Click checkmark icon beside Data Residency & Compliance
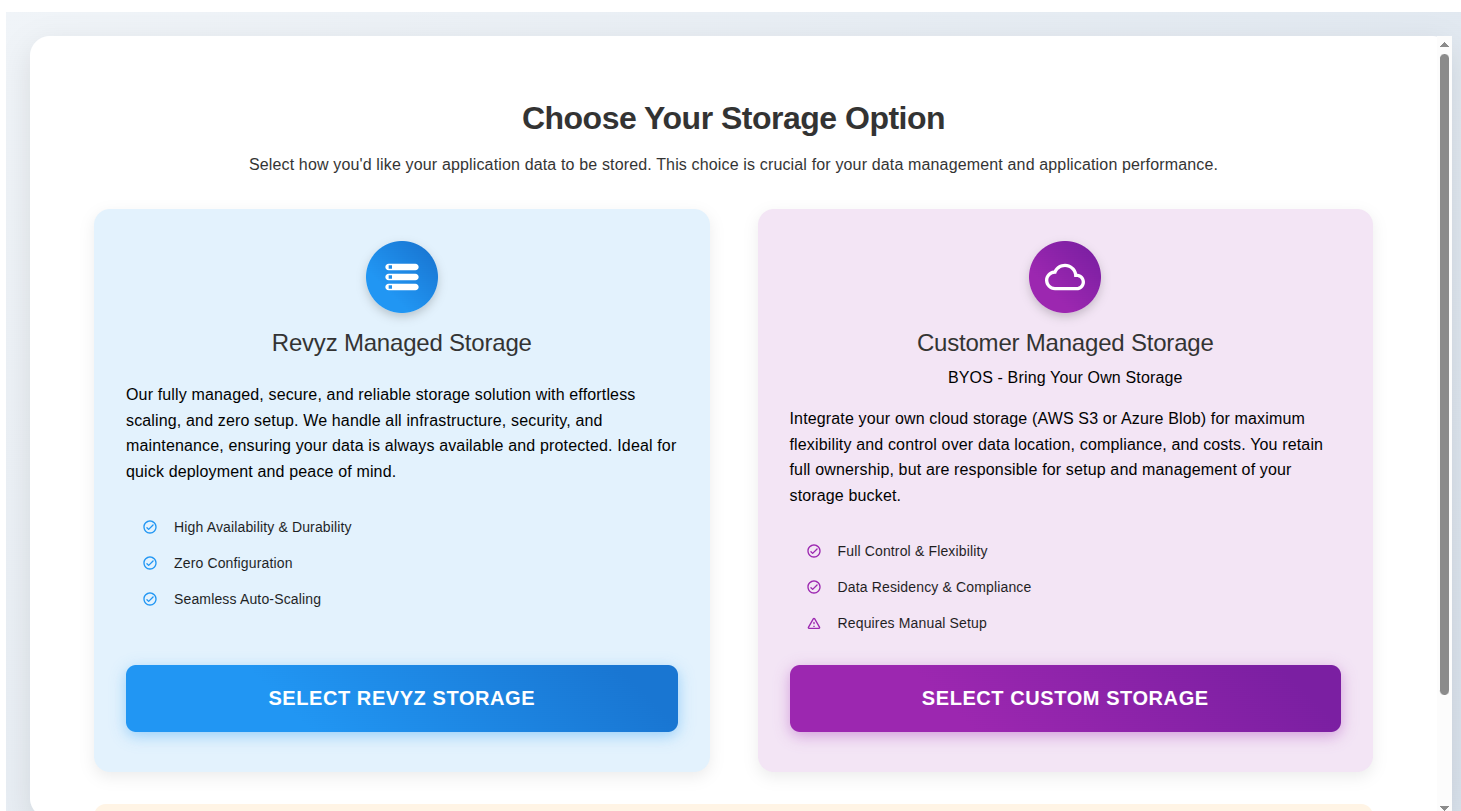The height and width of the screenshot is (811, 1461). tap(814, 587)
